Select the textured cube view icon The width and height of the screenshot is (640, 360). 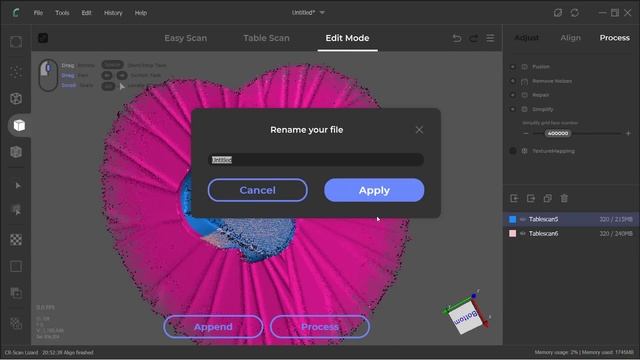[16, 152]
